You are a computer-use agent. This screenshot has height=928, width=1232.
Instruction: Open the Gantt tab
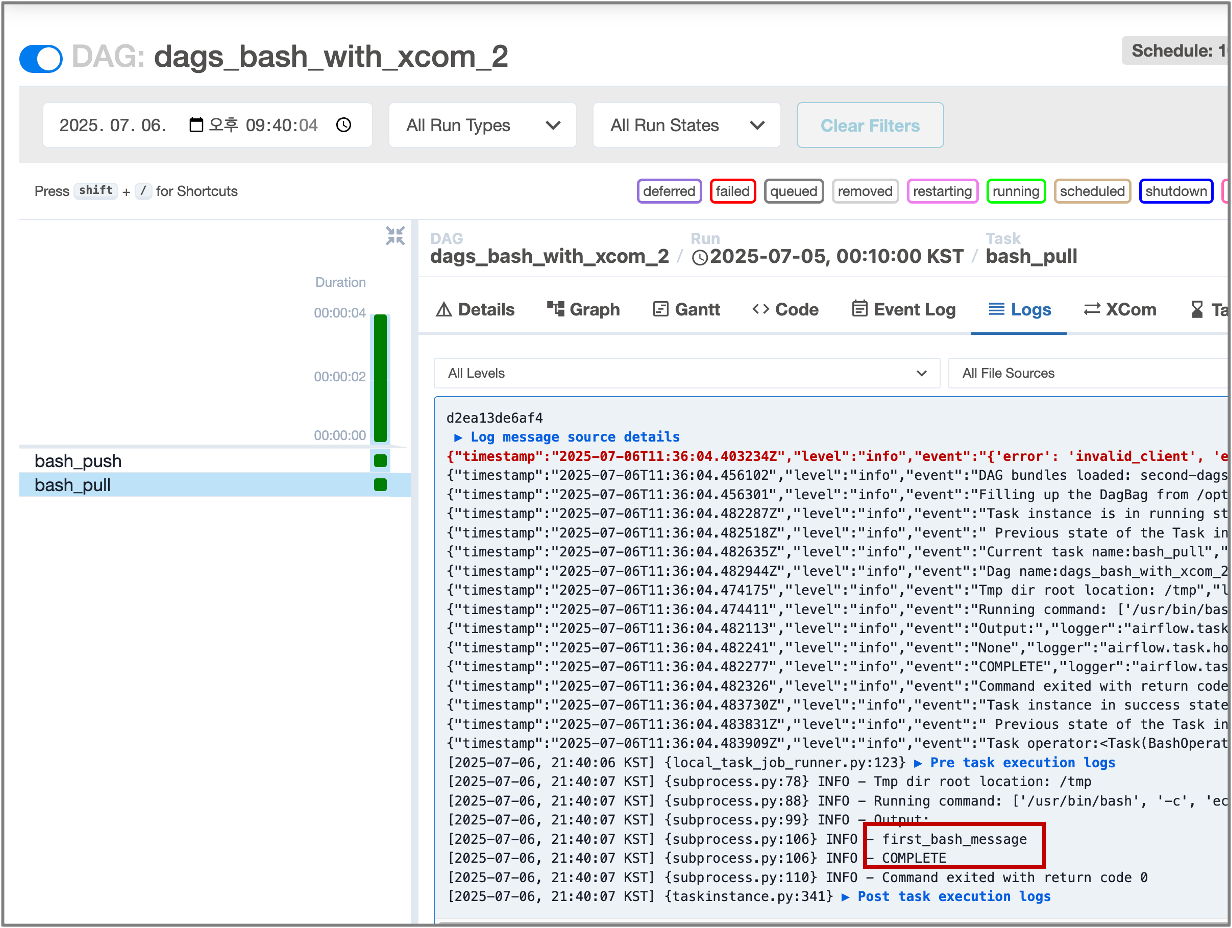[686, 310]
